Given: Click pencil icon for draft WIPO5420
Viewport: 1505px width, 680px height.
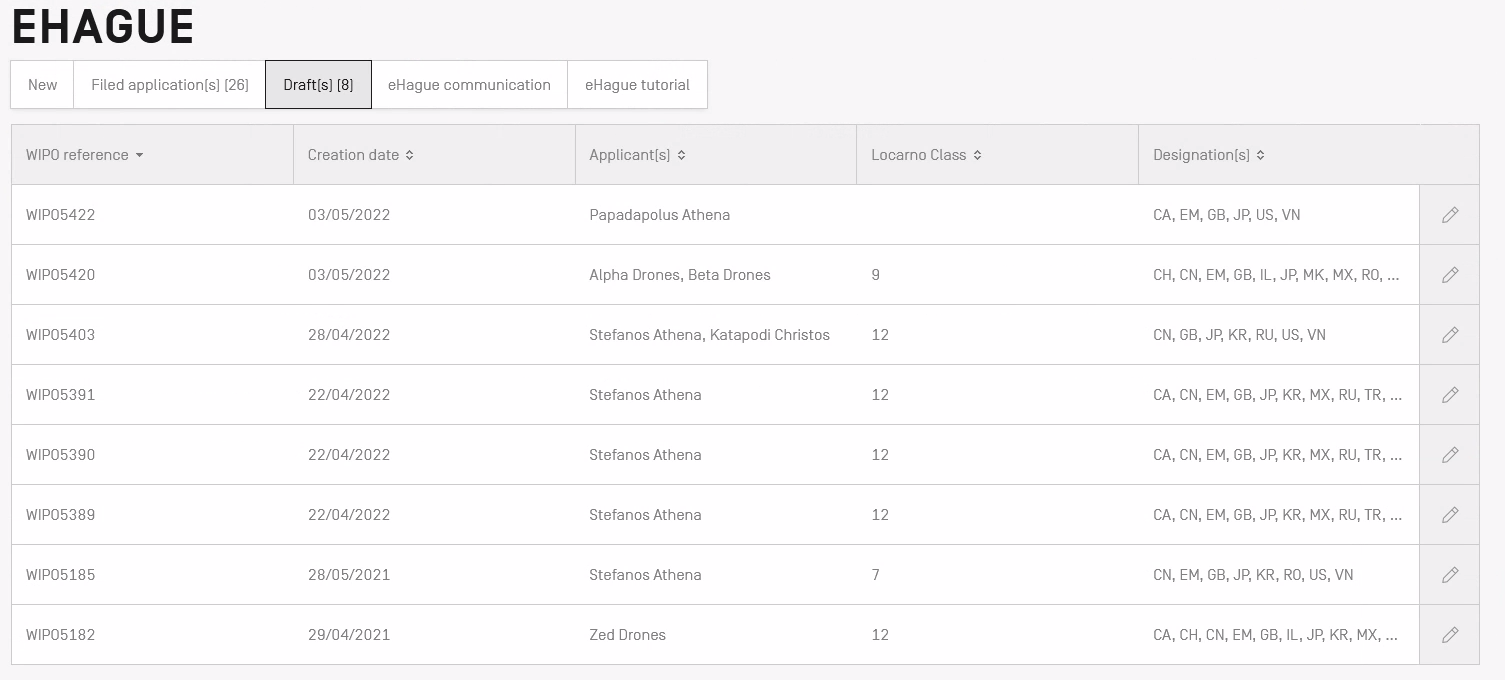Looking at the screenshot, I should 1449,275.
